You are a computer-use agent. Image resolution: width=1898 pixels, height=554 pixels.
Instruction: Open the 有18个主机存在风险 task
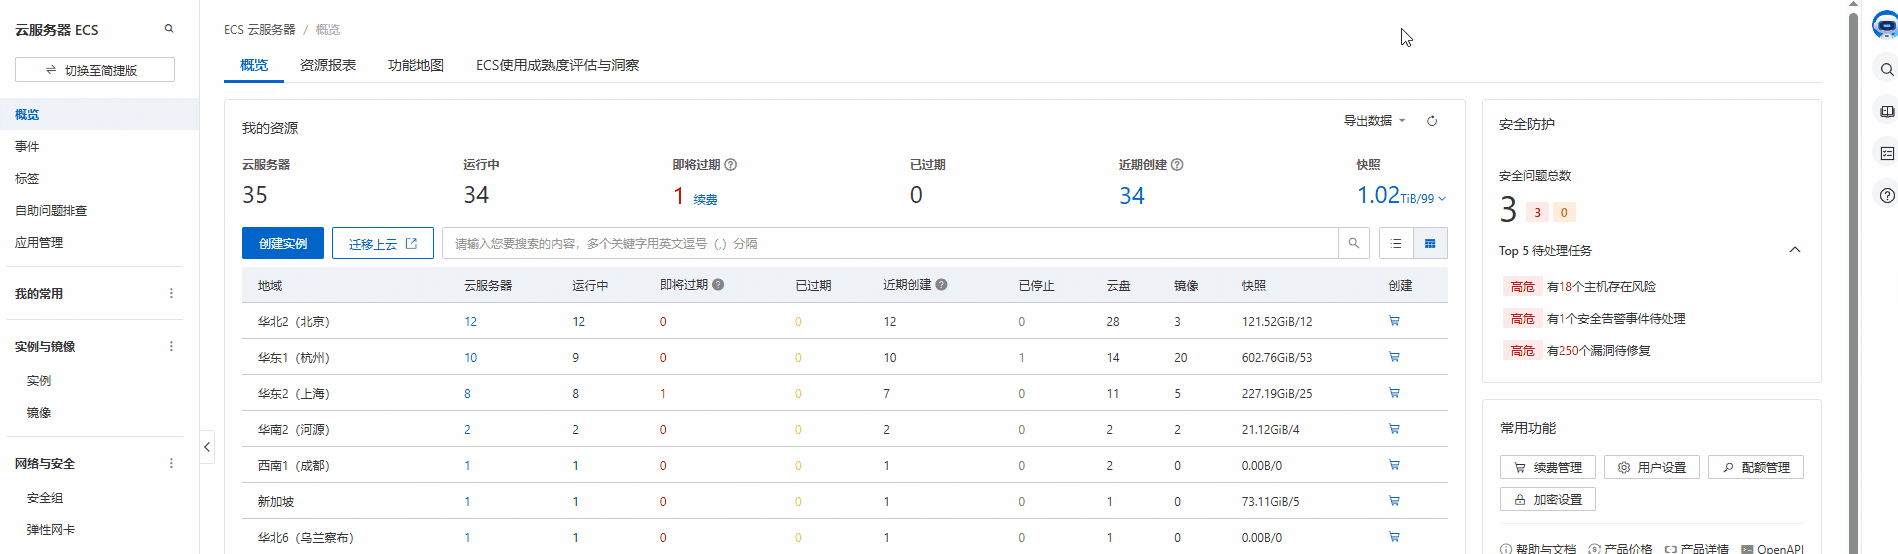[1601, 286]
